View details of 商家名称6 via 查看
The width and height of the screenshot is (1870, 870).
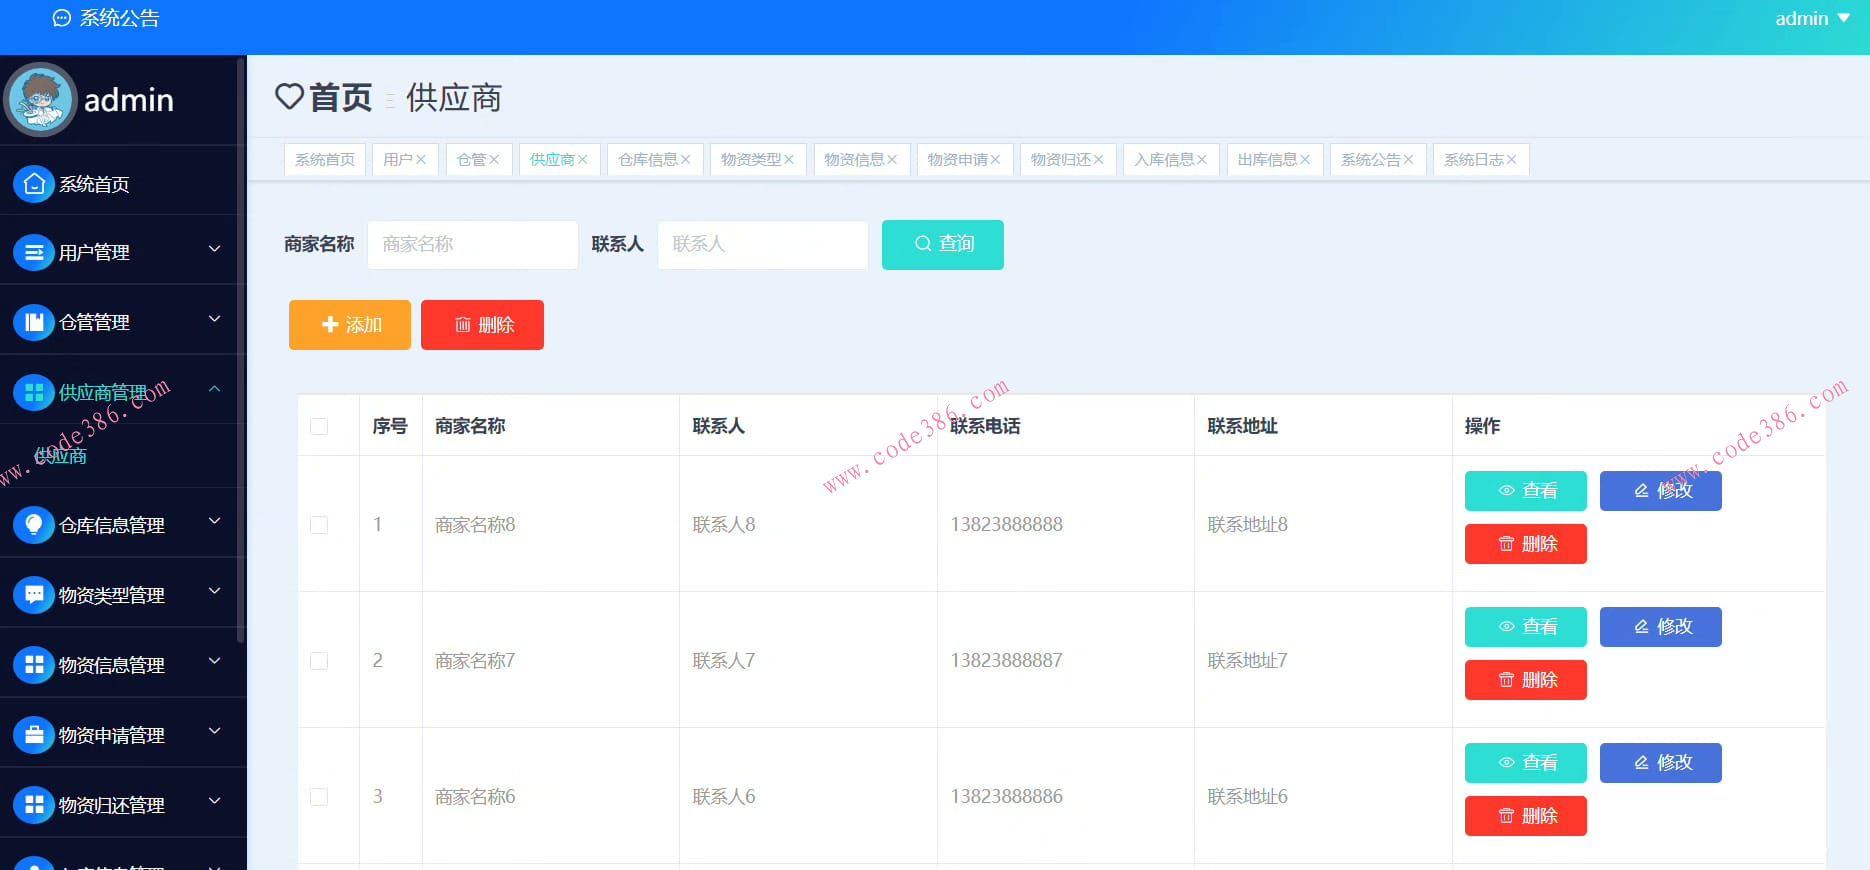(x=1526, y=763)
